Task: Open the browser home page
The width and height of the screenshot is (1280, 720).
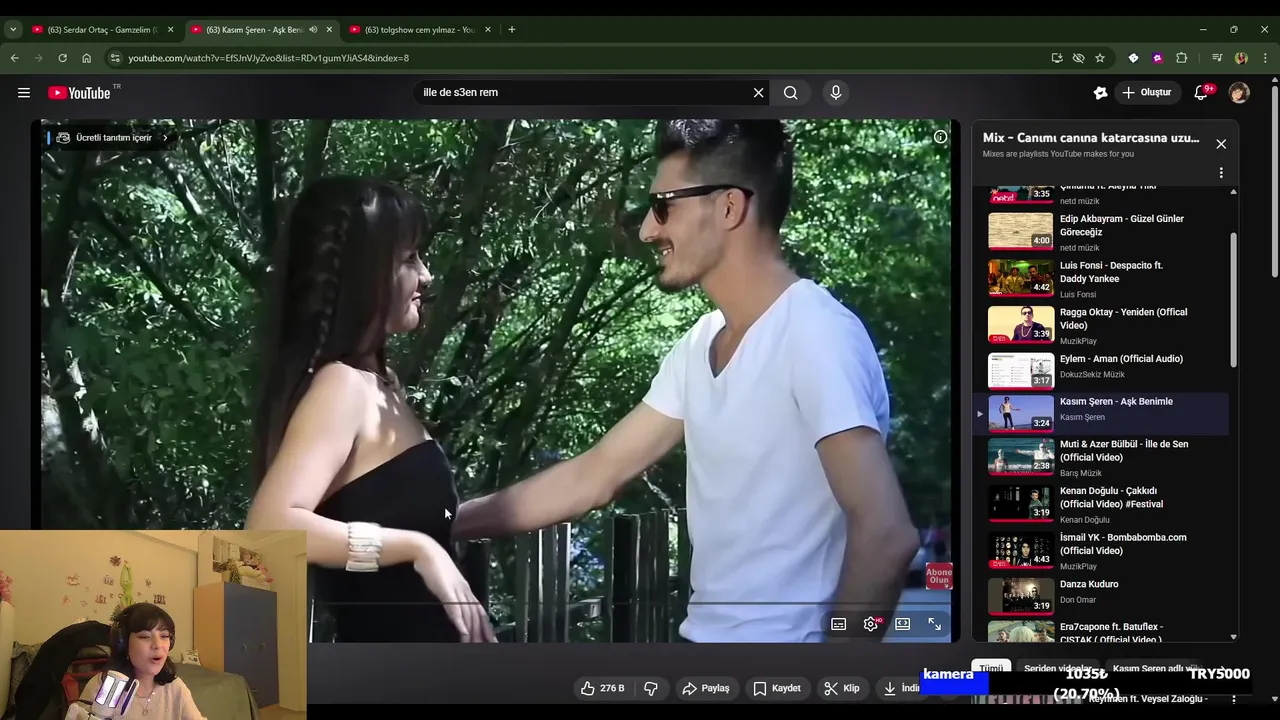Action: click(x=87, y=58)
